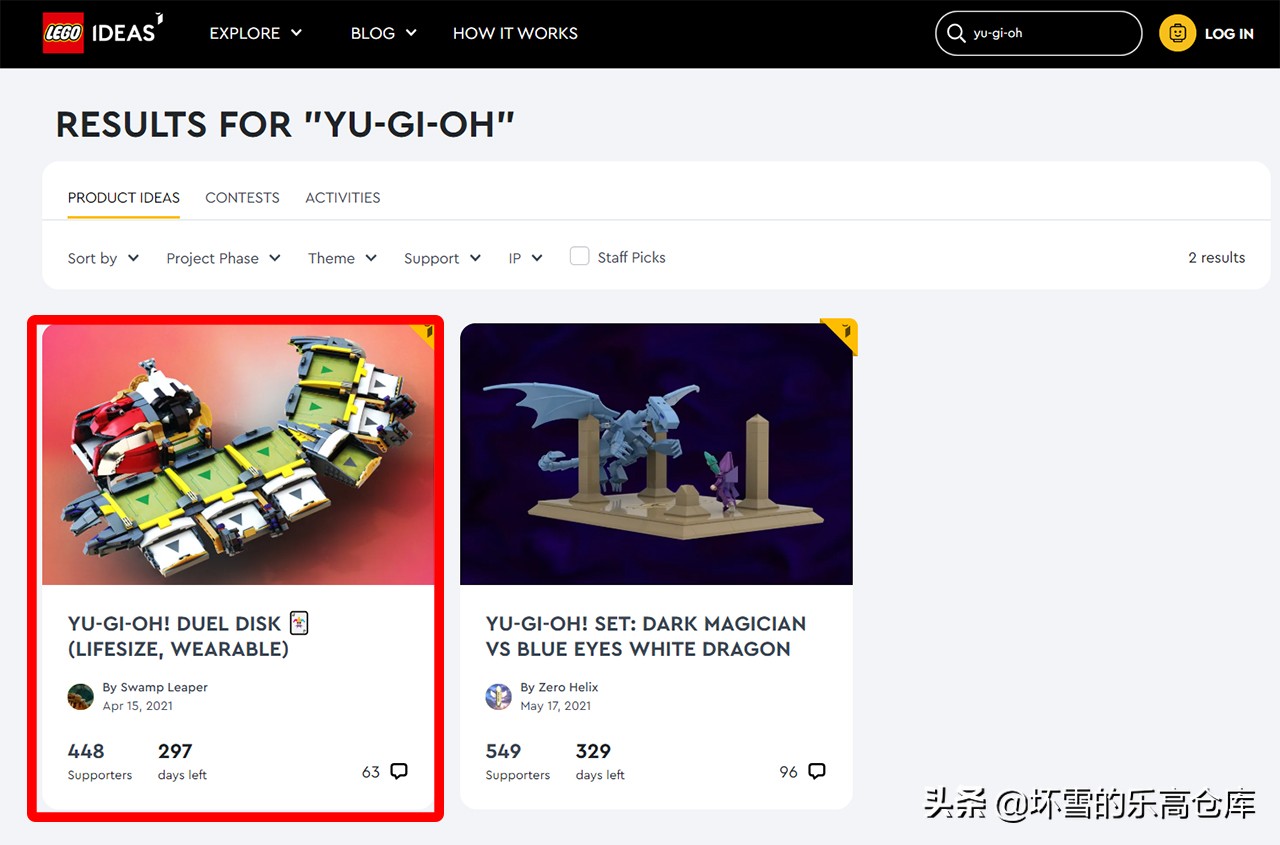Click Swamp Leaper's profile avatar
The width and height of the screenshot is (1280, 845).
pyautogui.click(x=81, y=696)
